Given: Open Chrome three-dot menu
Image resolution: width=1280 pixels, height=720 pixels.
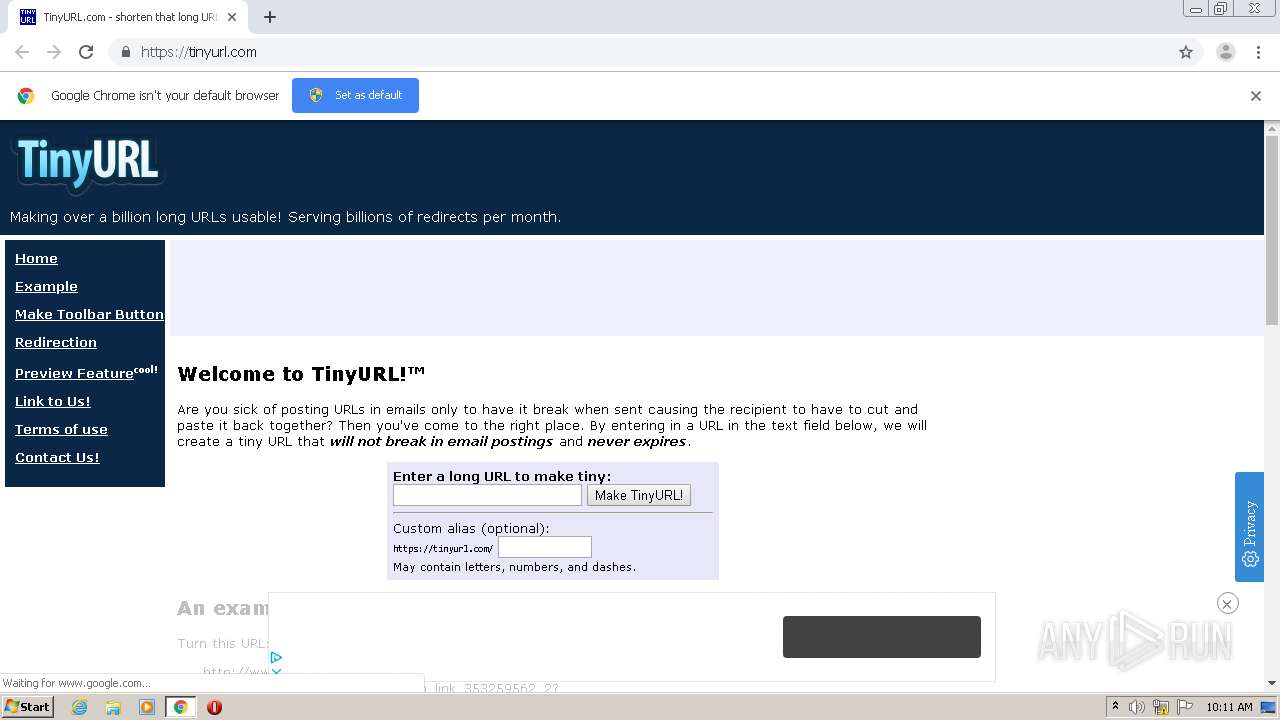Looking at the screenshot, I should pos(1258,52).
